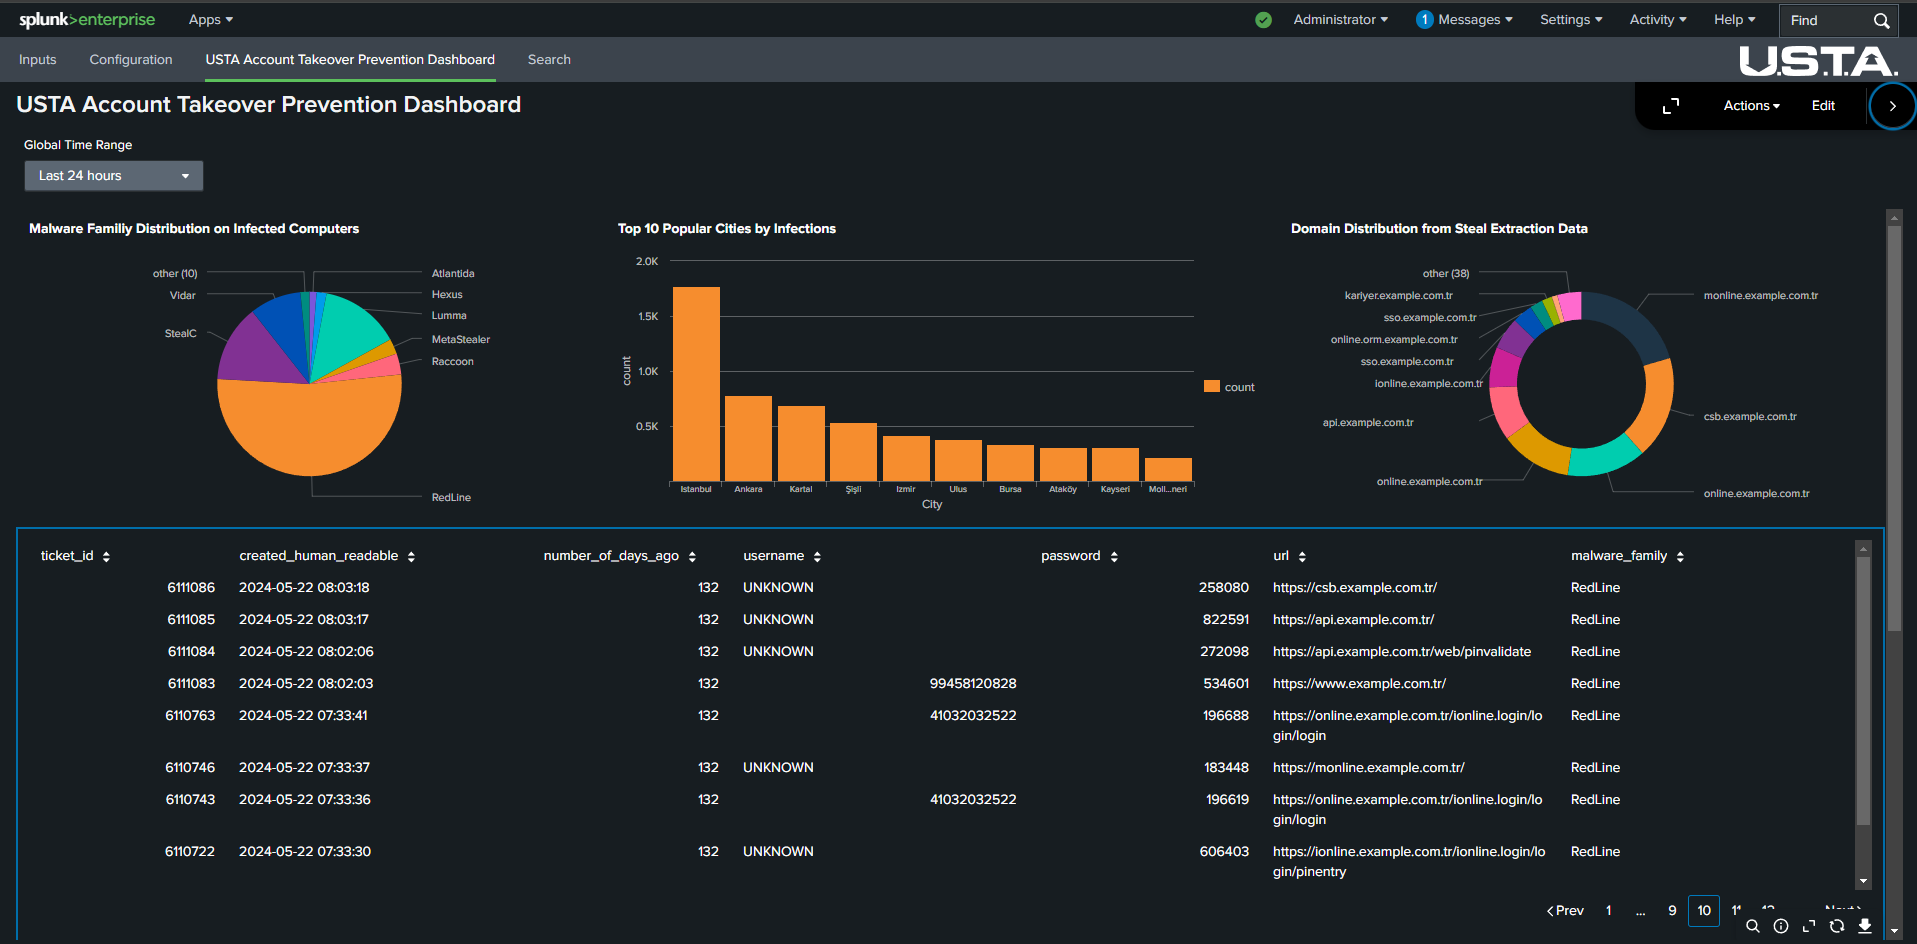Open Global Time Range dropdown

tap(114, 176)
